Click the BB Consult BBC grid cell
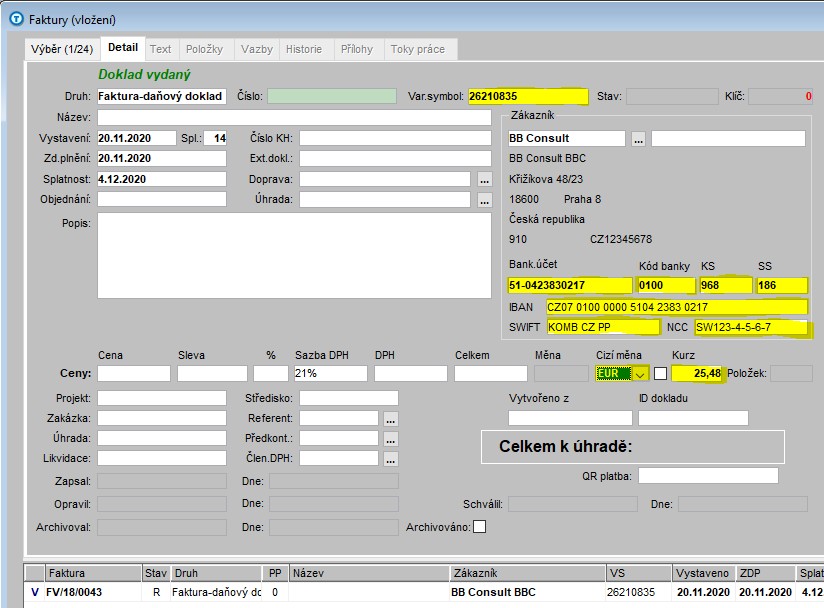 [x=528, y=592]
